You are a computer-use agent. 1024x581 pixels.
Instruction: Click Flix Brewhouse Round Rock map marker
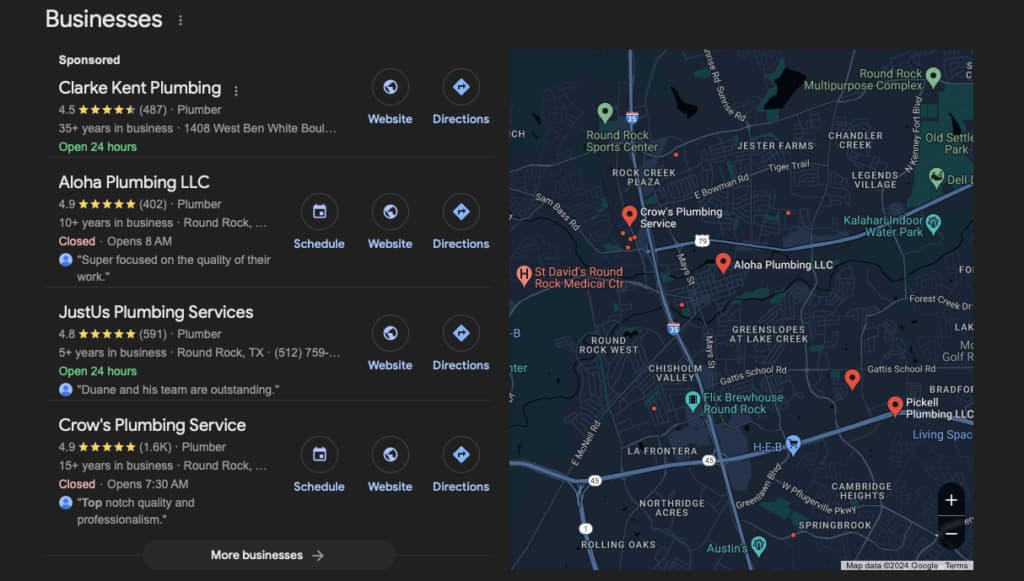692,401
